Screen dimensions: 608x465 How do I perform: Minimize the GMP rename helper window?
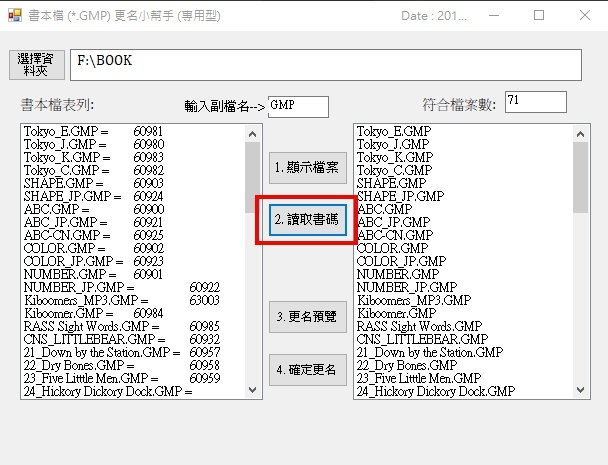(x=494, y=16)
